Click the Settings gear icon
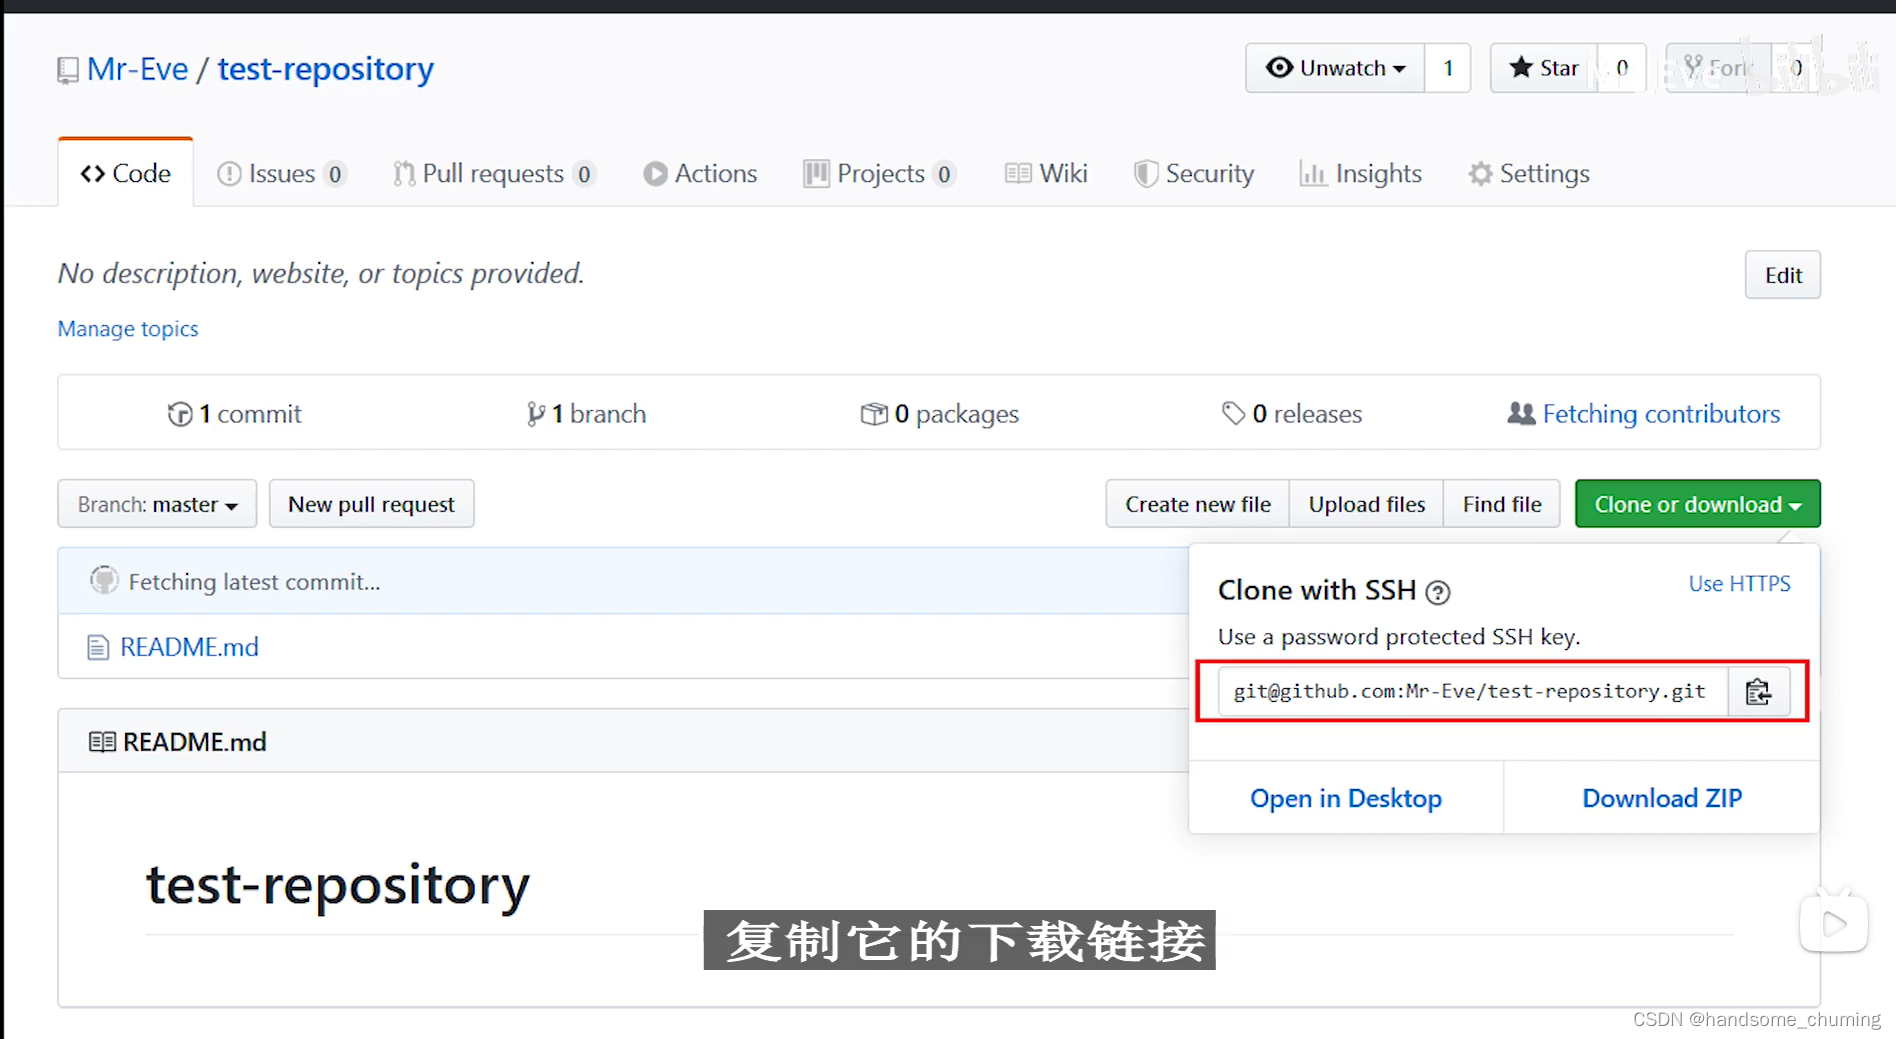The height and width of the screenshot is (1039, 1896). (1480, 174)
